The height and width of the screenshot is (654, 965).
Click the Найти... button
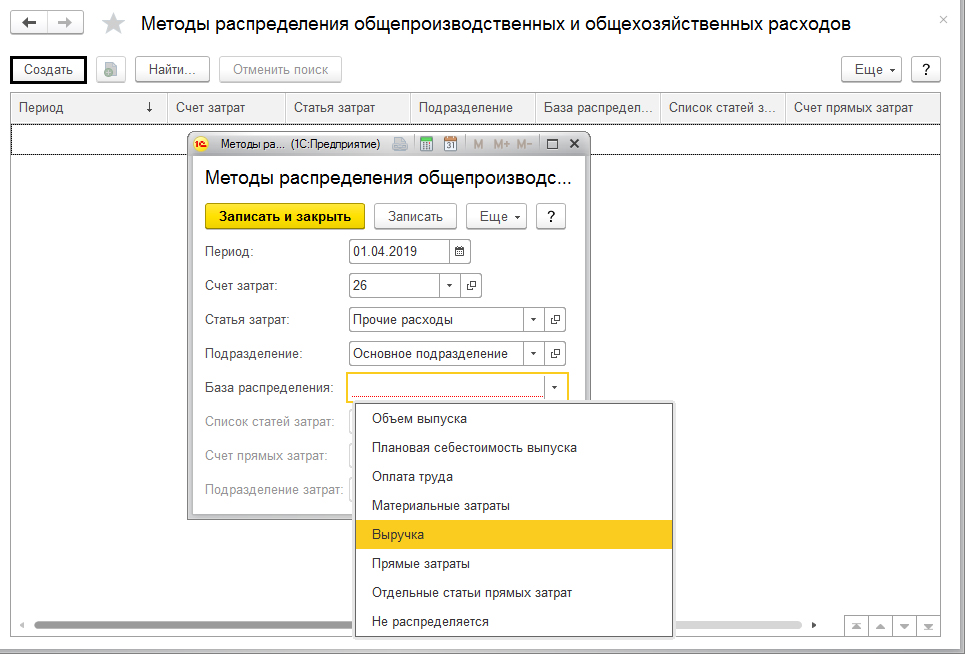click(172, 70)
